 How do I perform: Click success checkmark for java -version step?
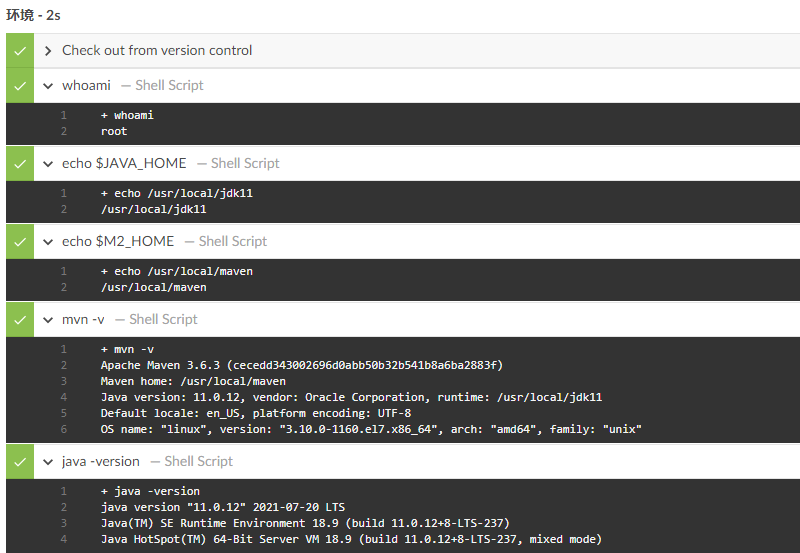[20, 462]
